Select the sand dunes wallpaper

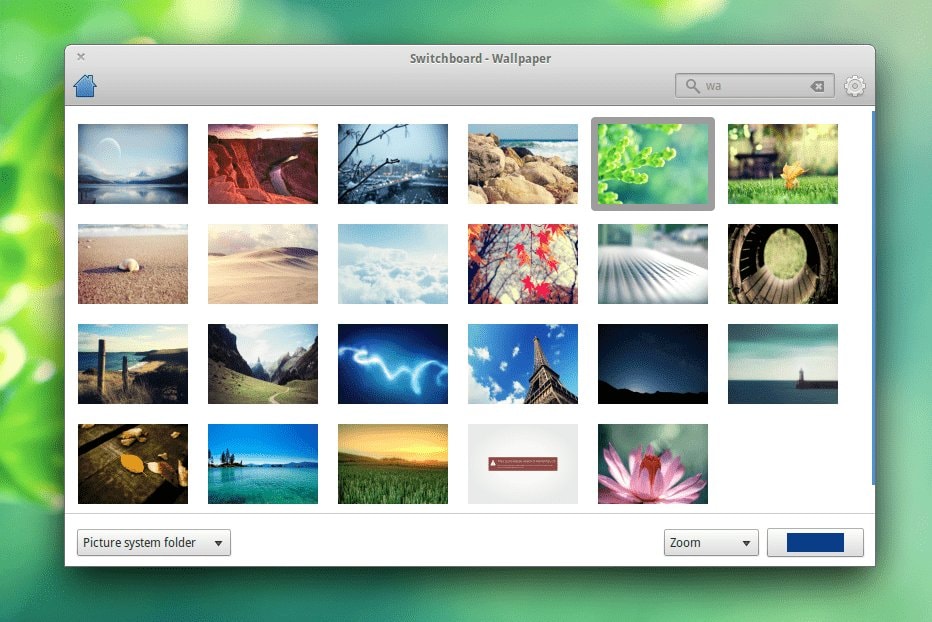pos(262,263)
